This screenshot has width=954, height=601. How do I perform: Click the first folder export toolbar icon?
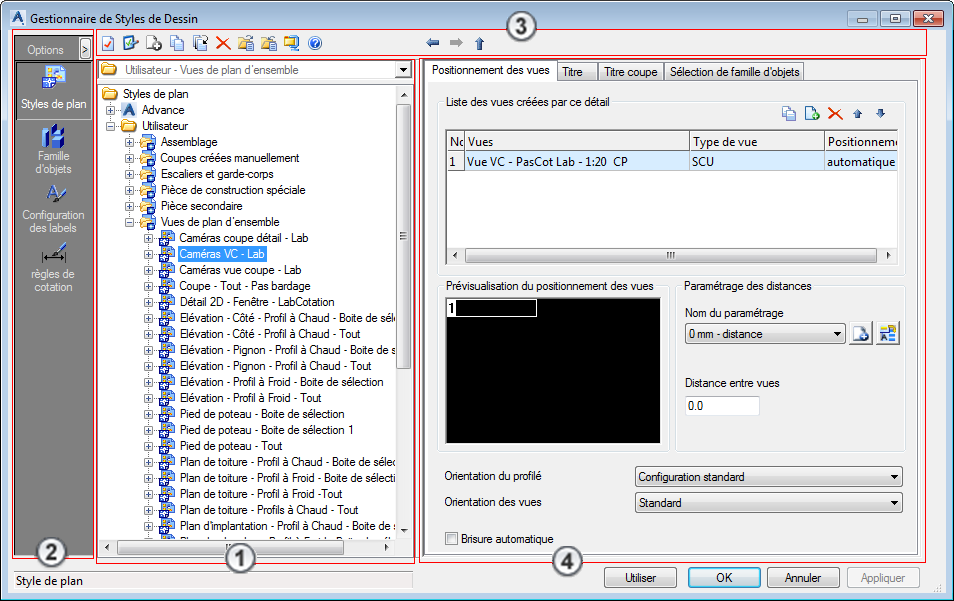pyautogui.click(x=246, y=43)
